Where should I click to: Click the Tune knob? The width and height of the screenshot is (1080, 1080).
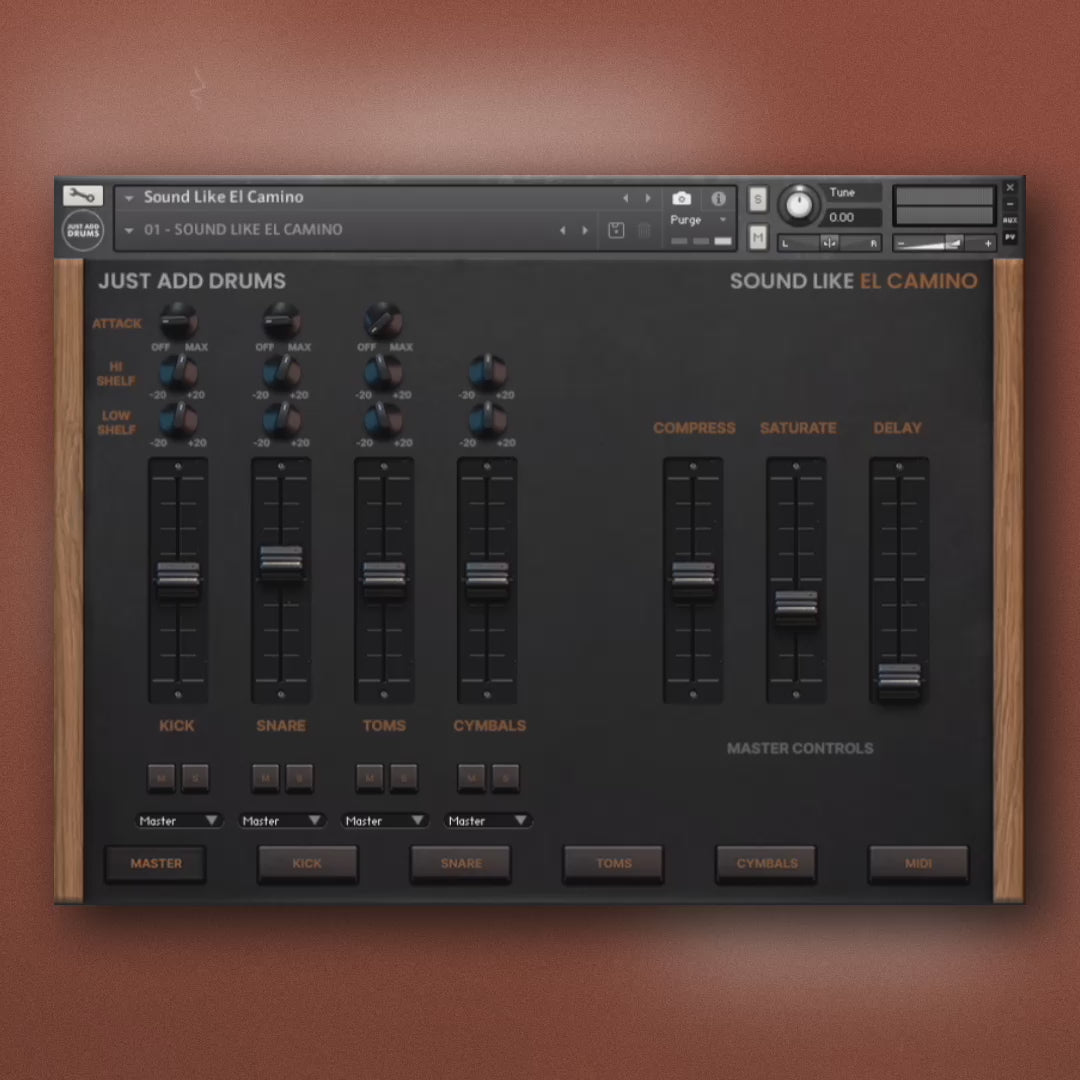point(799,204)
